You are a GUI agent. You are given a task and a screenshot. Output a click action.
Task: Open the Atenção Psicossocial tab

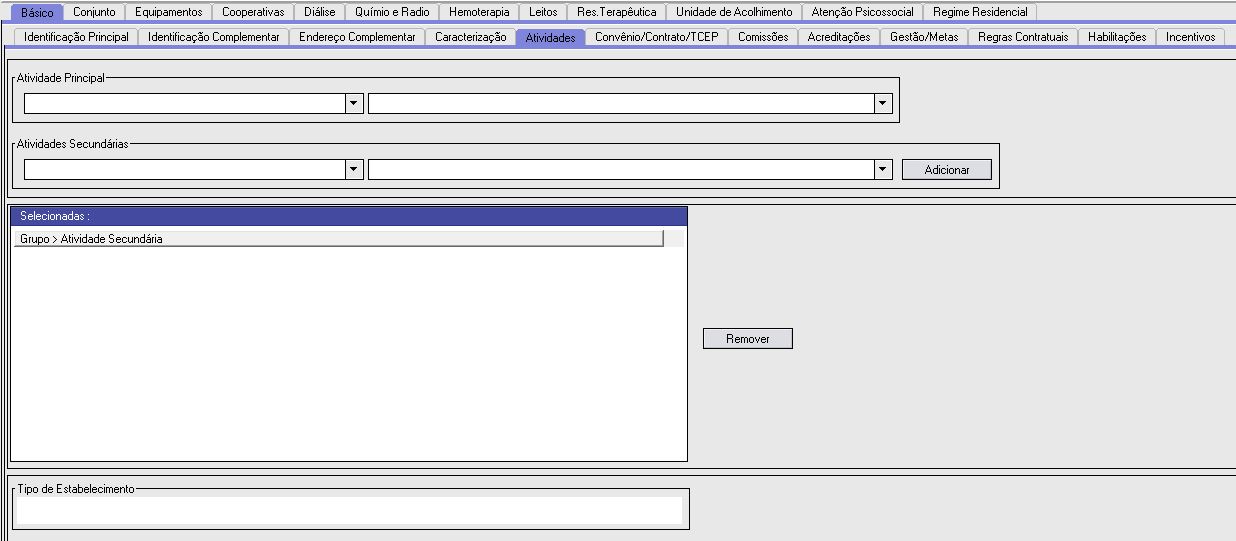point(862,12)
